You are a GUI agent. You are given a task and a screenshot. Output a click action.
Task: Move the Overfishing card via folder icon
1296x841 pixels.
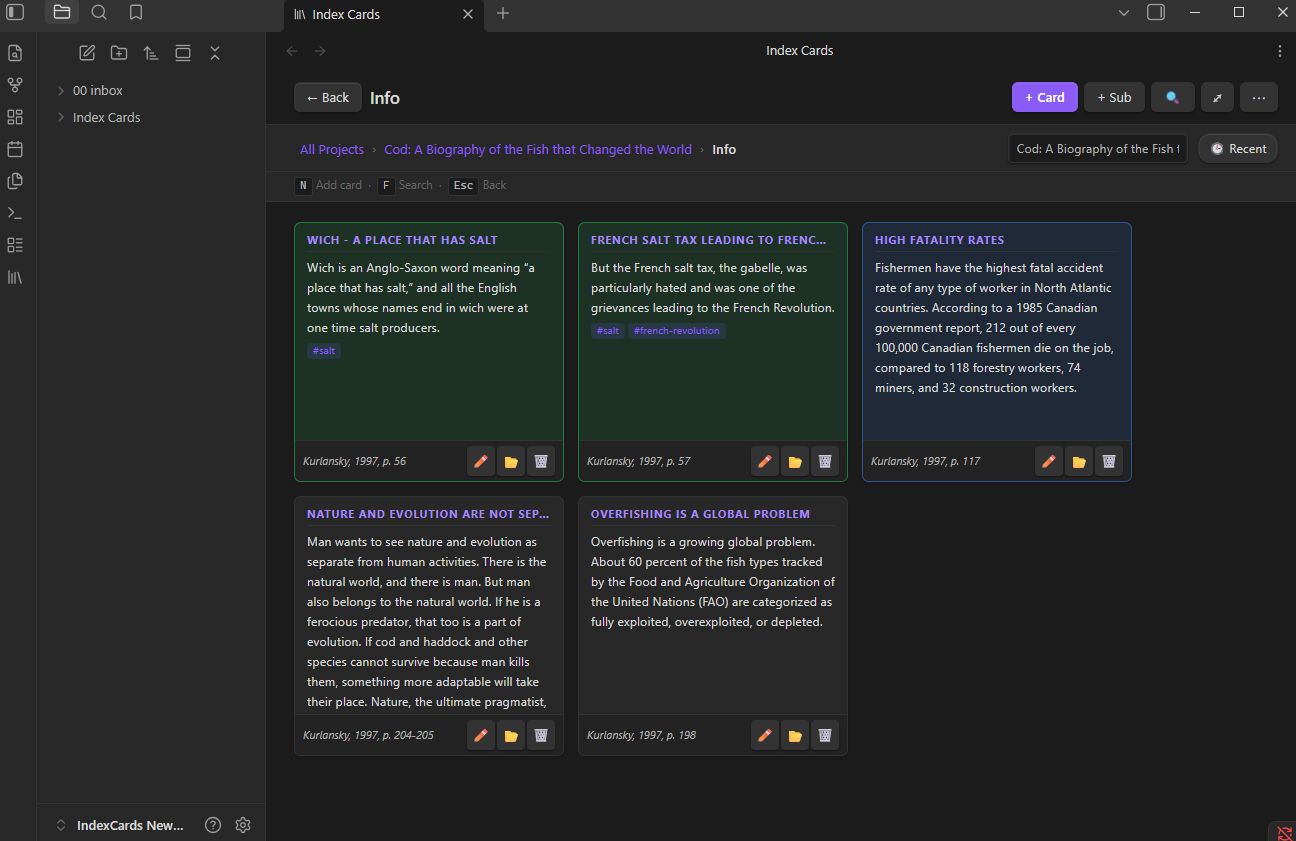(795, 735)
